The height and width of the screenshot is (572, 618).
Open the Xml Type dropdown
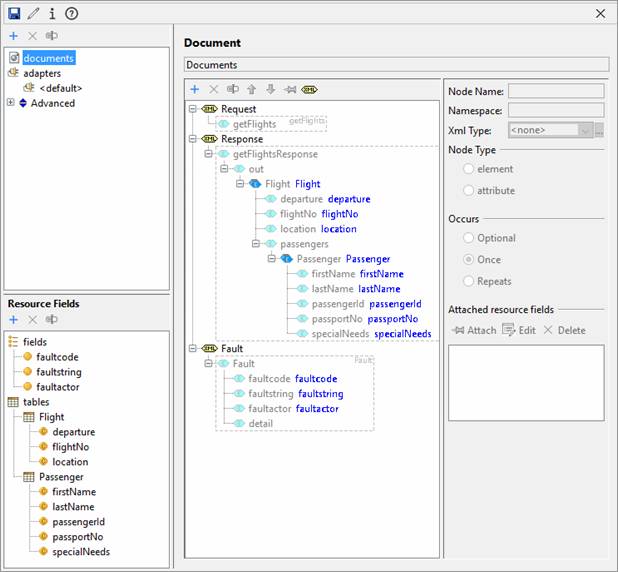(x=585, y=130)
